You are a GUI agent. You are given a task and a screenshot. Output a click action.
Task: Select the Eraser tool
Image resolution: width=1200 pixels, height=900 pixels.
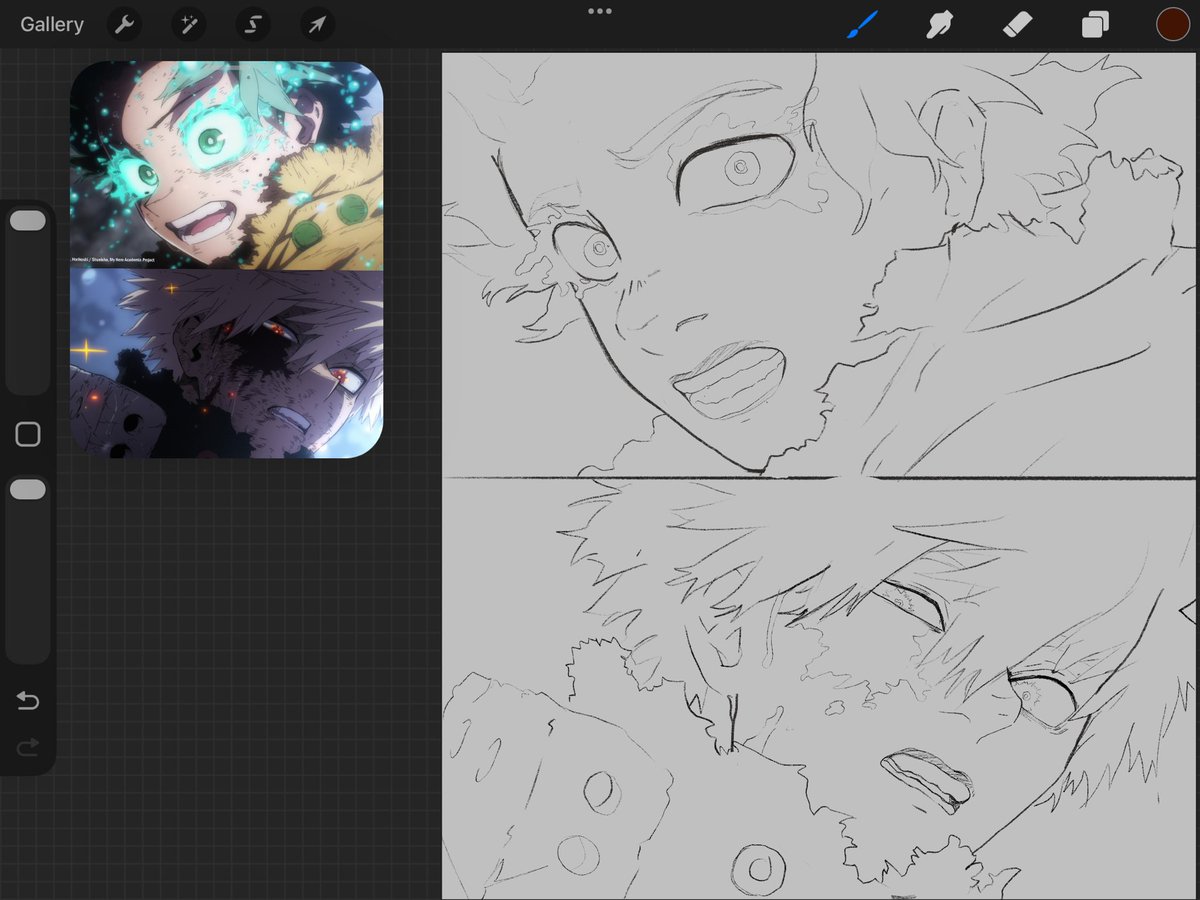click(x=1017, y=24)
